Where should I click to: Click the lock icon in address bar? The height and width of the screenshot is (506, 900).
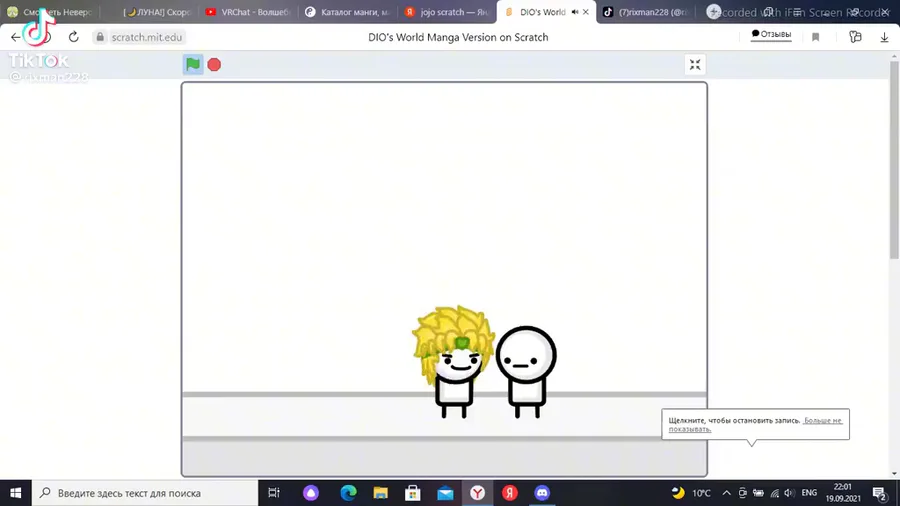[100, 37]
